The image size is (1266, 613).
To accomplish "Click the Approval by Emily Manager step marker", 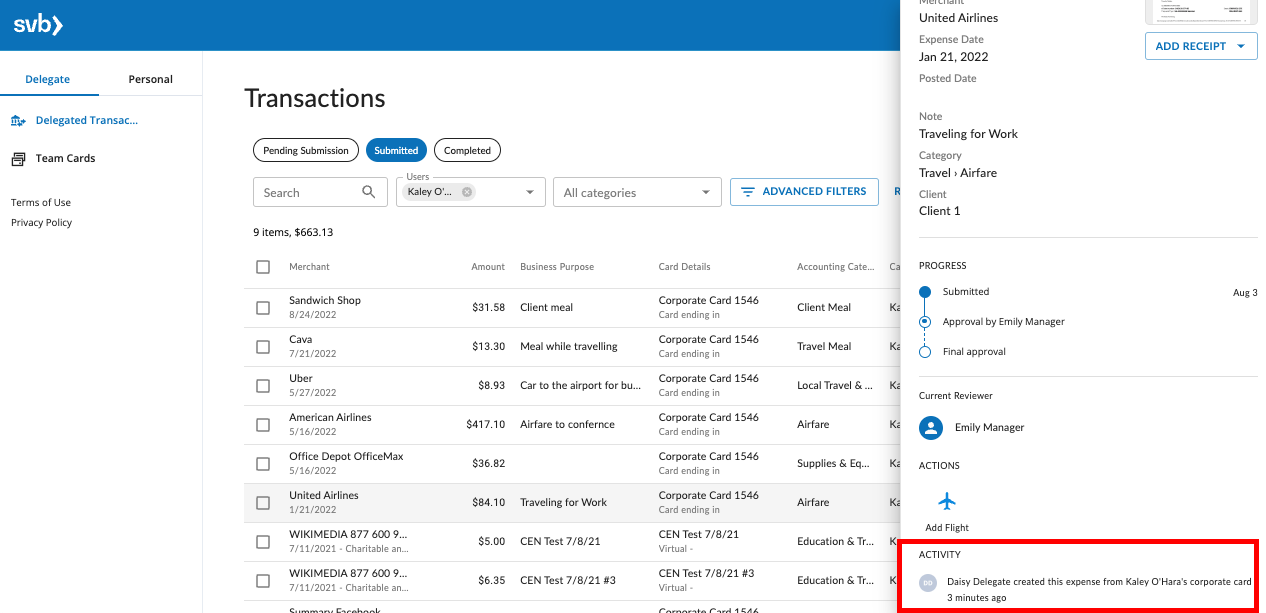I will (925, 322).
